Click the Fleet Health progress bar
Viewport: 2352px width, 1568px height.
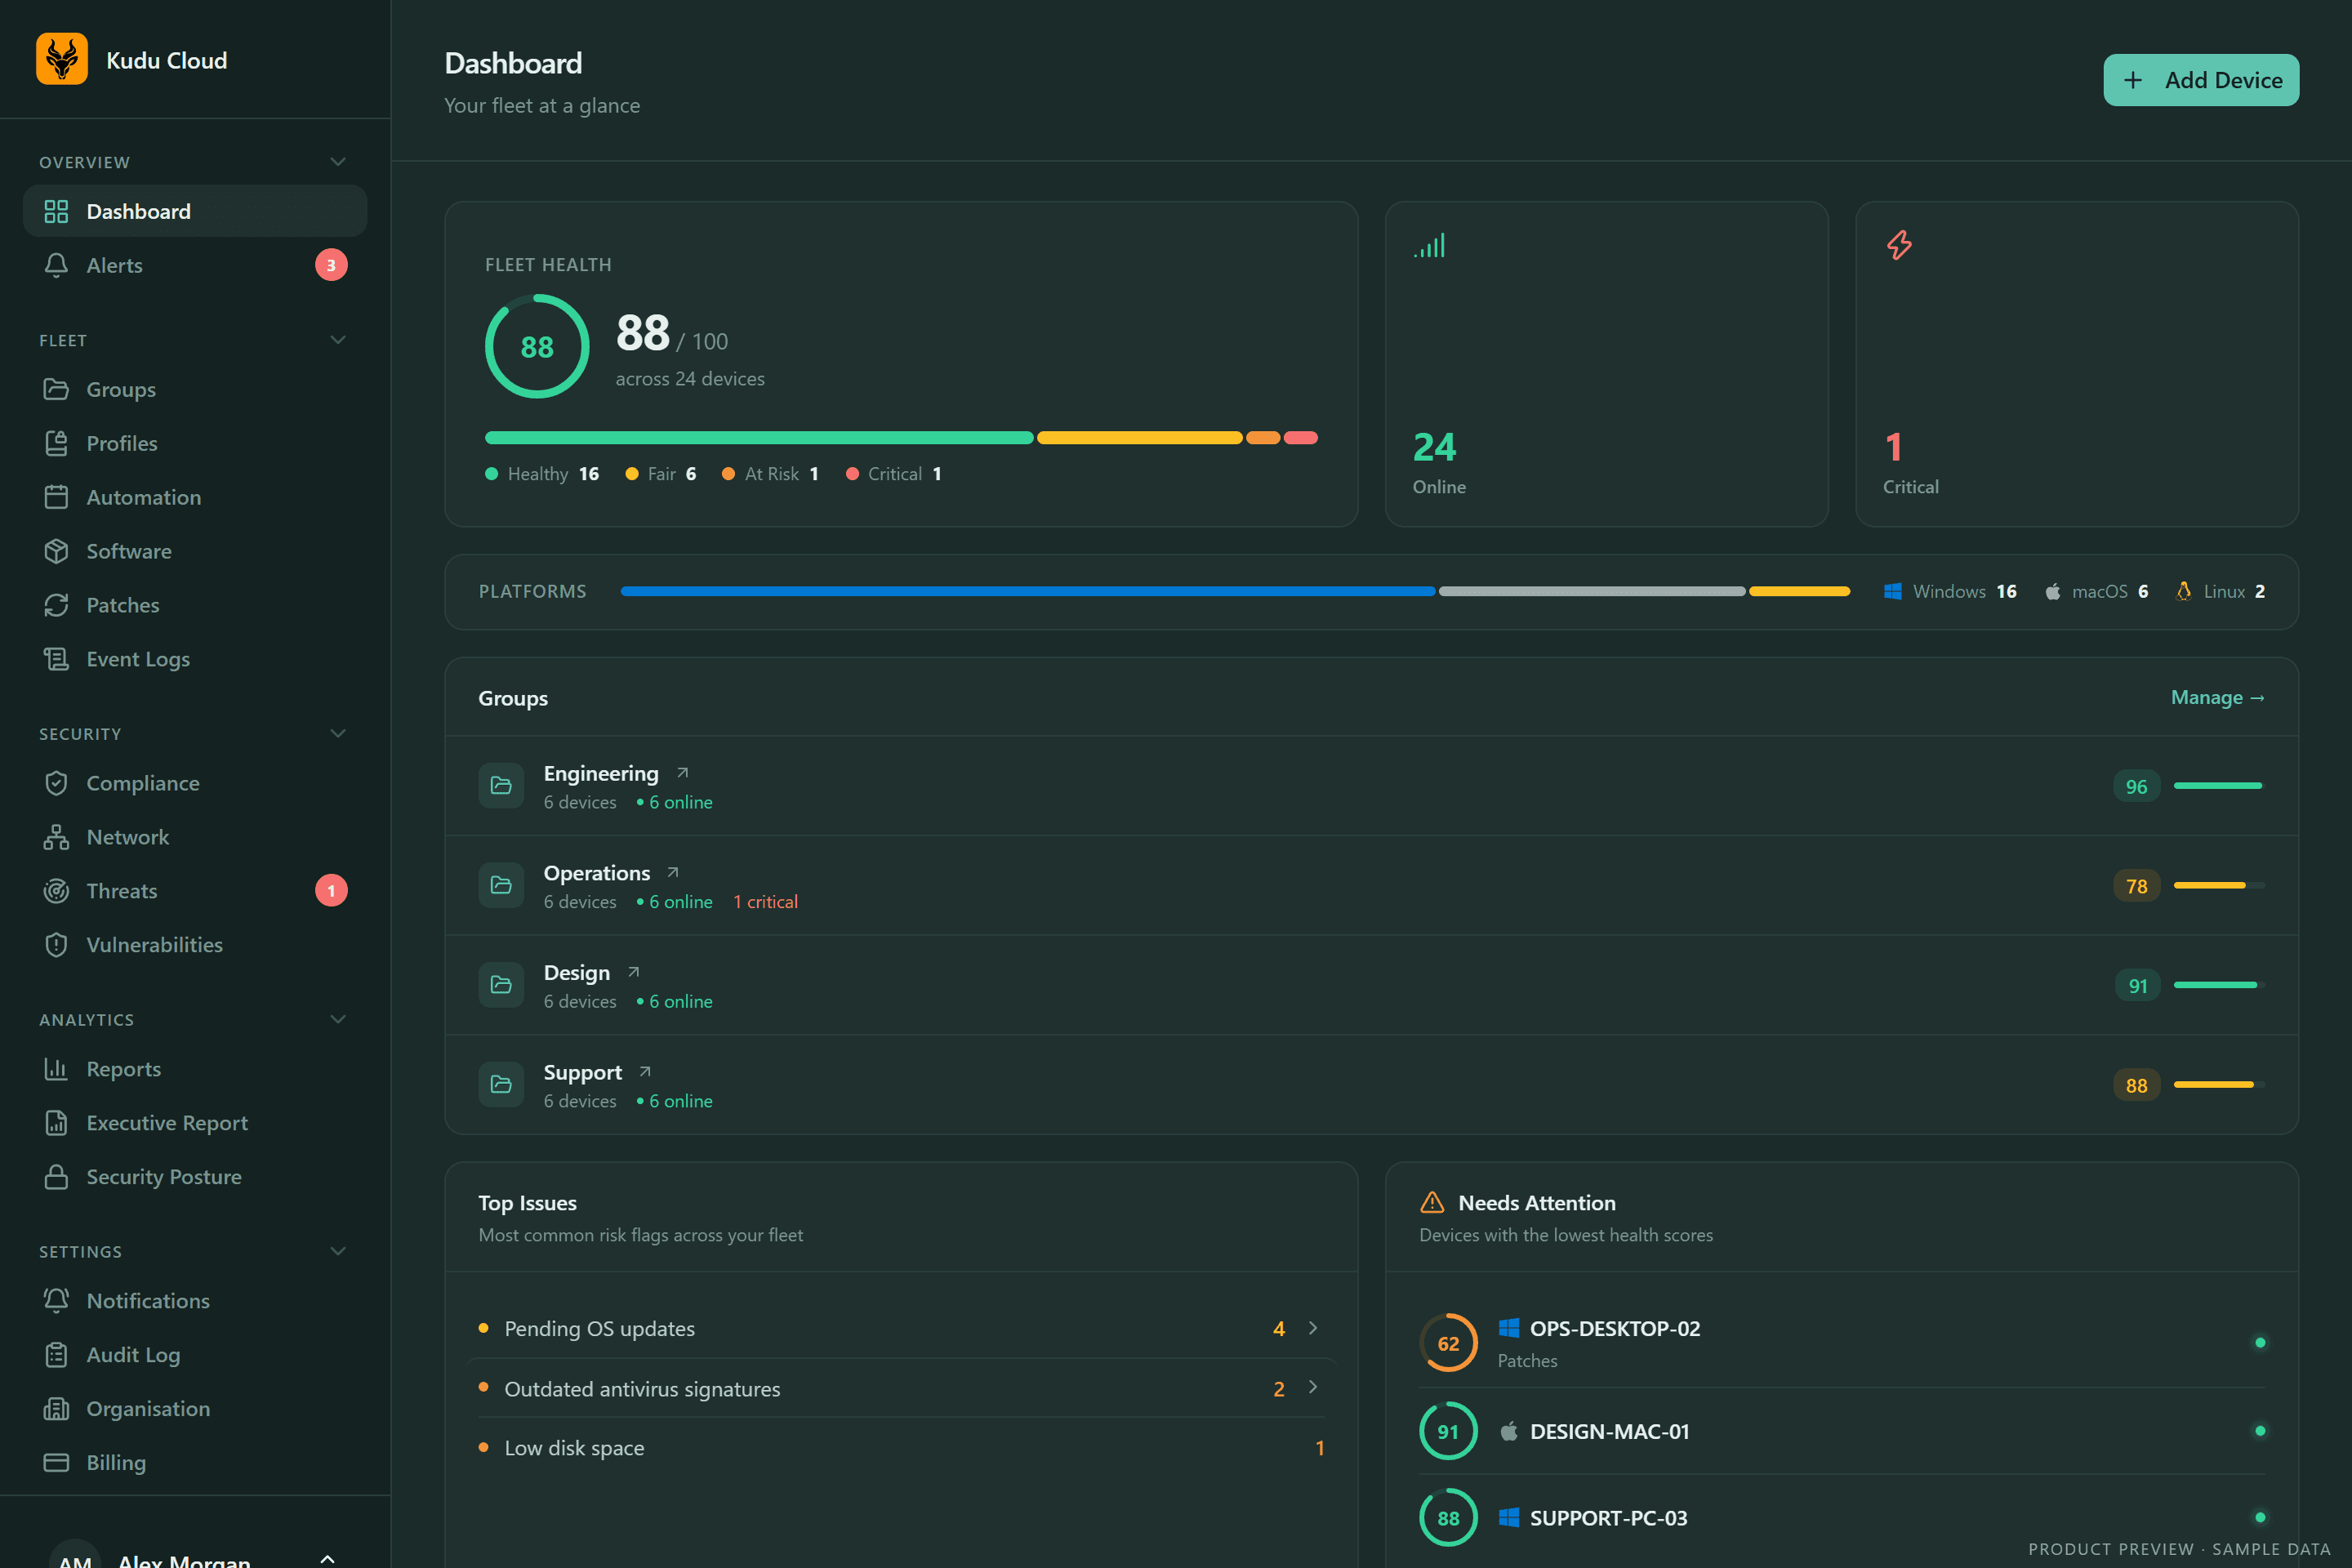coord(901,438)
